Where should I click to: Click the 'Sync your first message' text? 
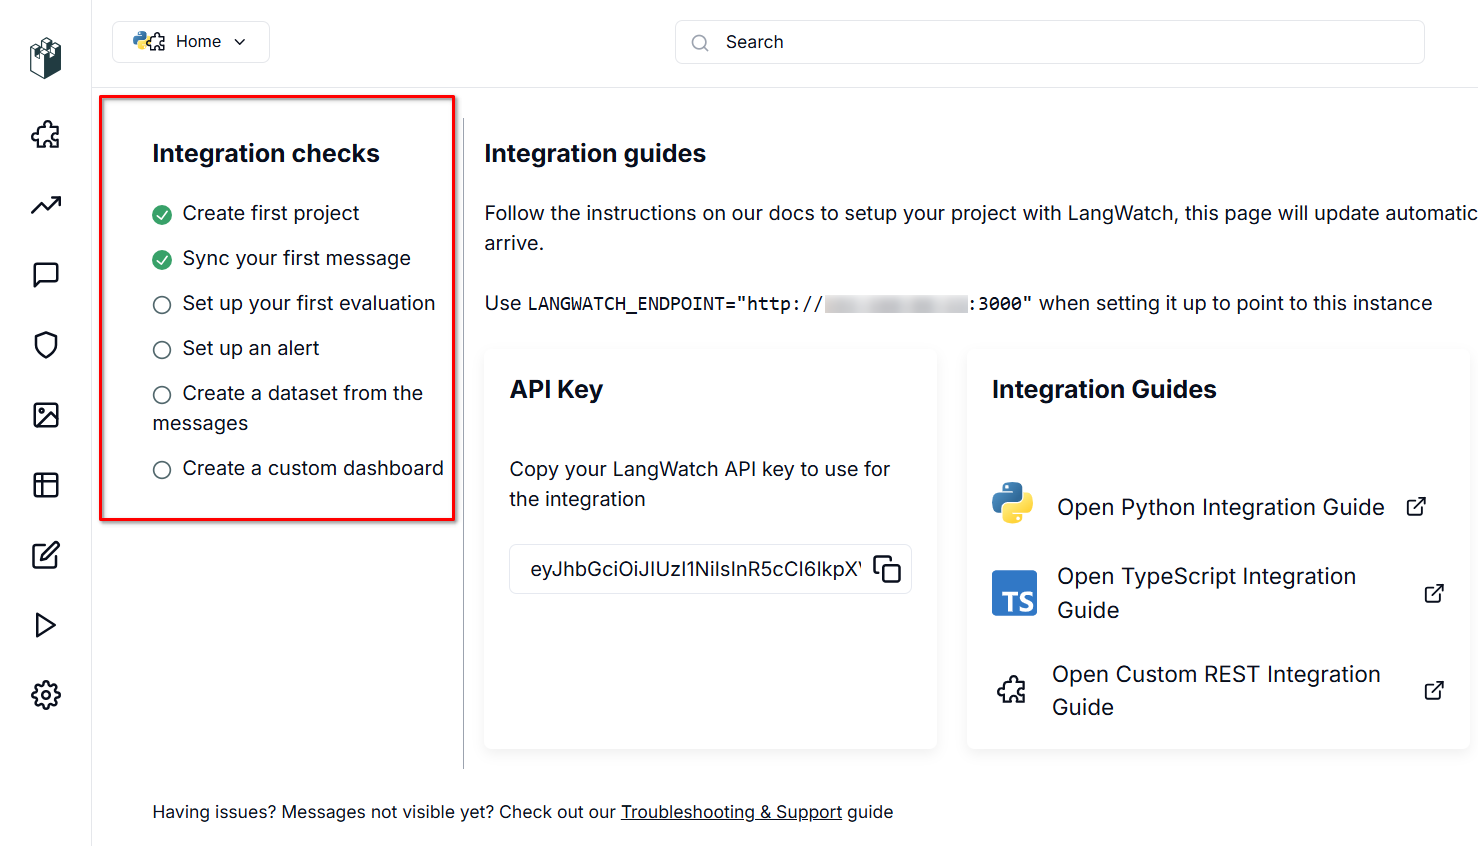[297, 258]
